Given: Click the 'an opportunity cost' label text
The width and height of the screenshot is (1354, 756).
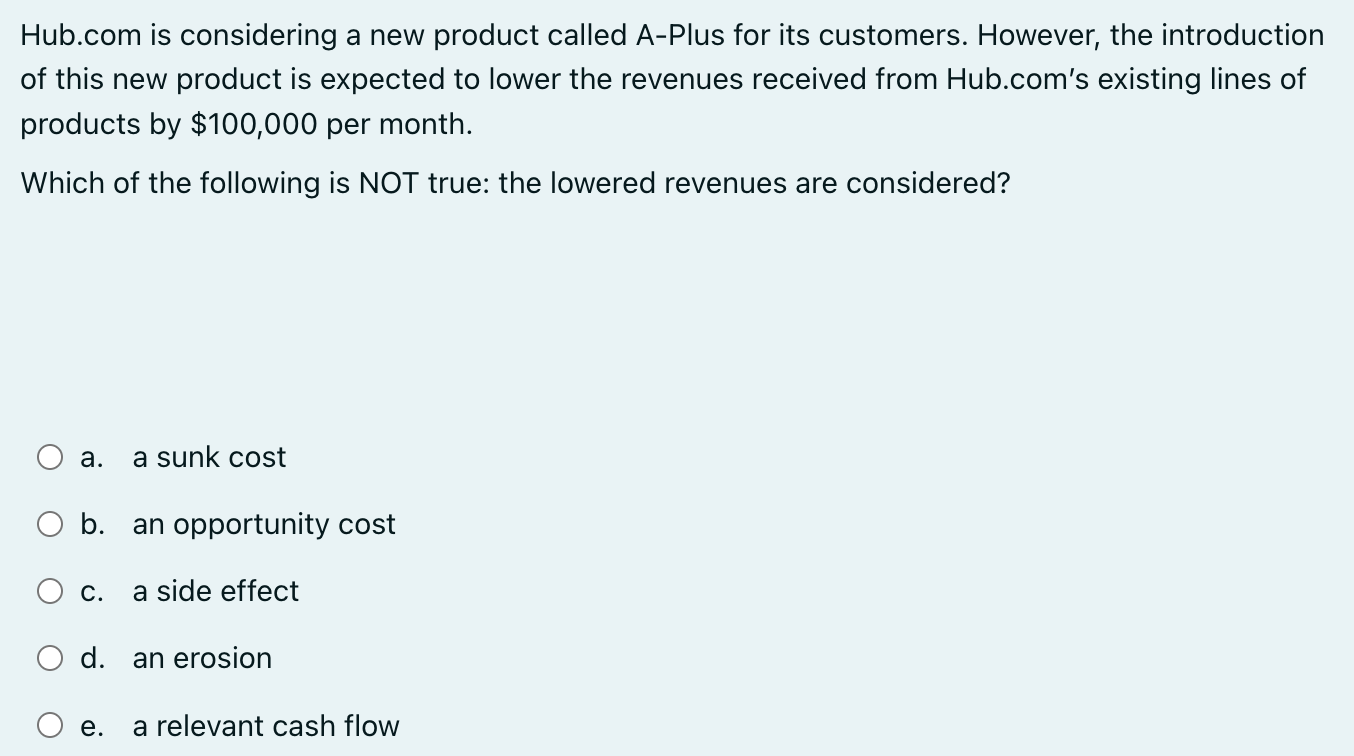Looking at the screenshot, I should (264, 524).
